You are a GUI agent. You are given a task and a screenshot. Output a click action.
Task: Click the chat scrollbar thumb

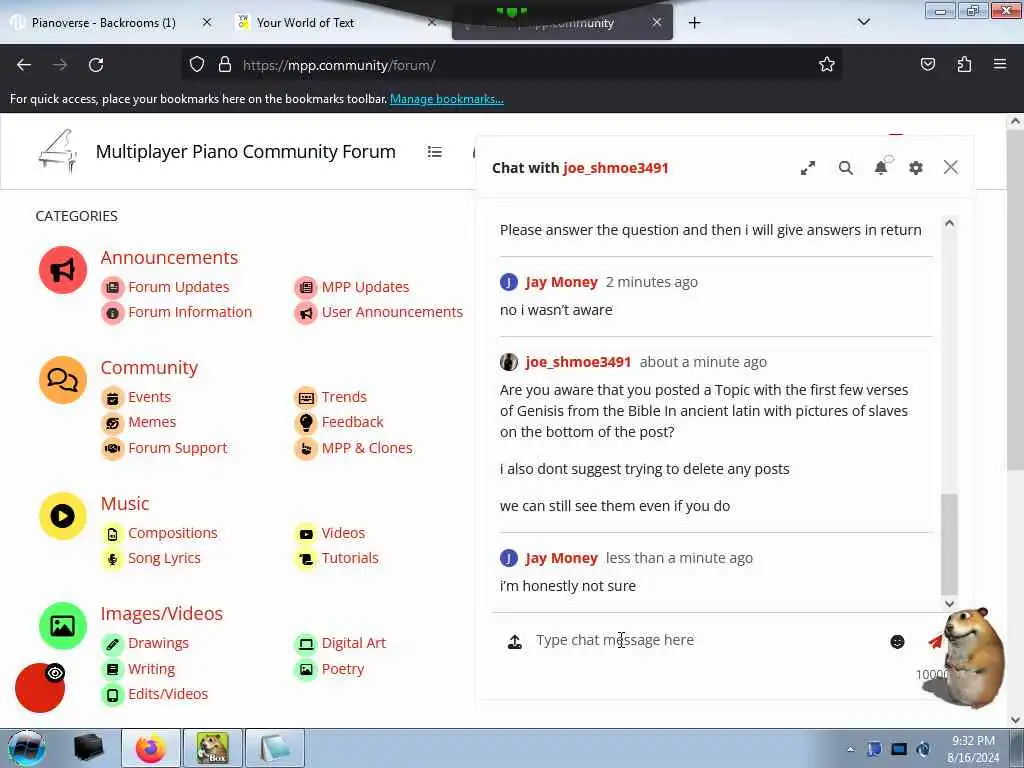950,544
